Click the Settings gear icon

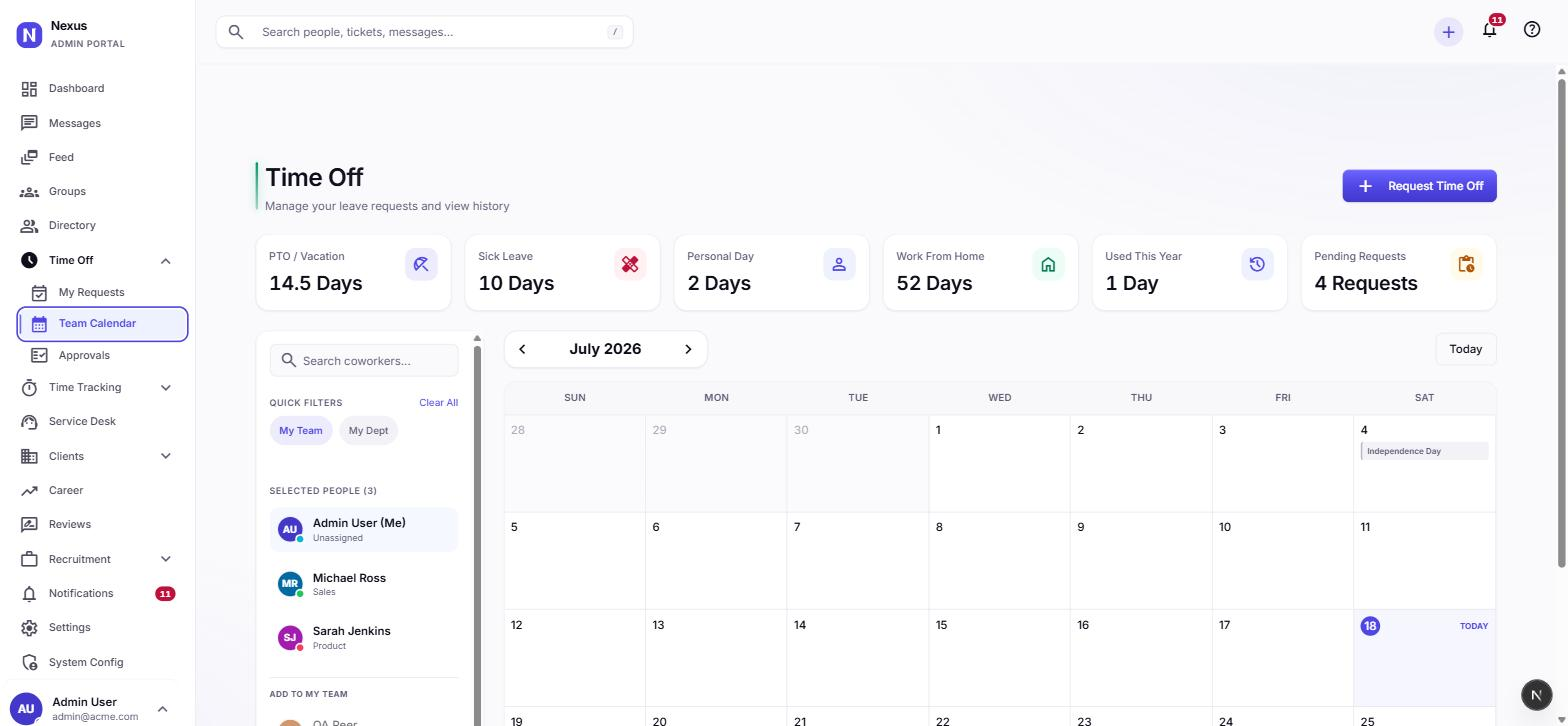29,628
